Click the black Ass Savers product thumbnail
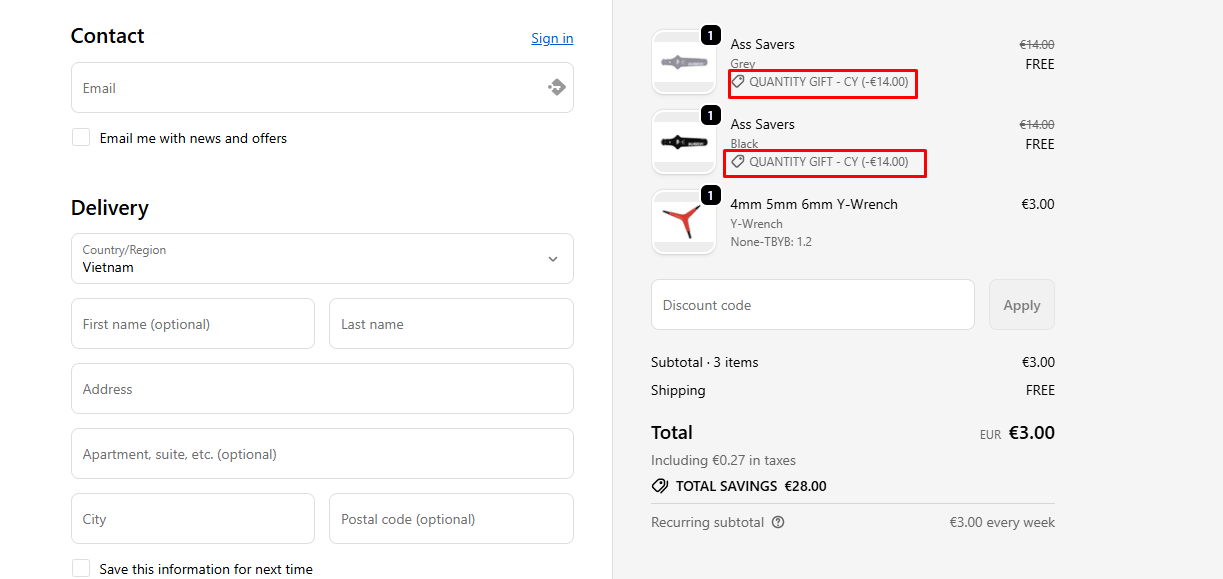The height and width of the screenshot is (579, 1223). coord(684,142)
